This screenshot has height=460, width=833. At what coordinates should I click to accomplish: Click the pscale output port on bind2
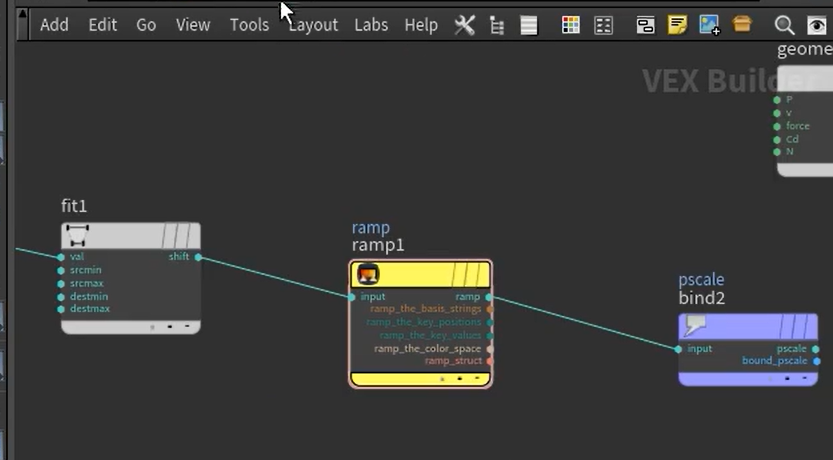coord(815,349)
